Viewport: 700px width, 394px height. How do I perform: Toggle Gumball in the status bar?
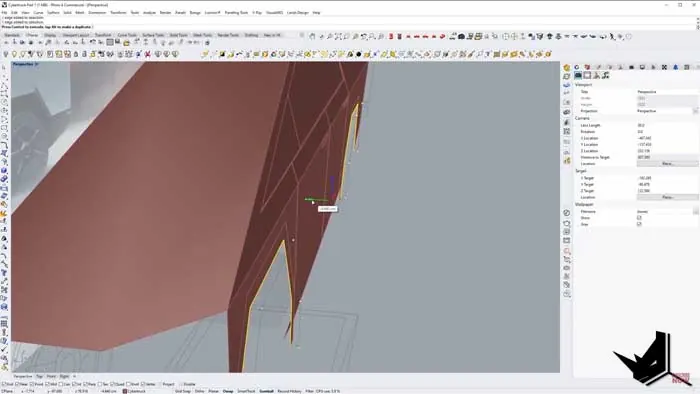266,391
